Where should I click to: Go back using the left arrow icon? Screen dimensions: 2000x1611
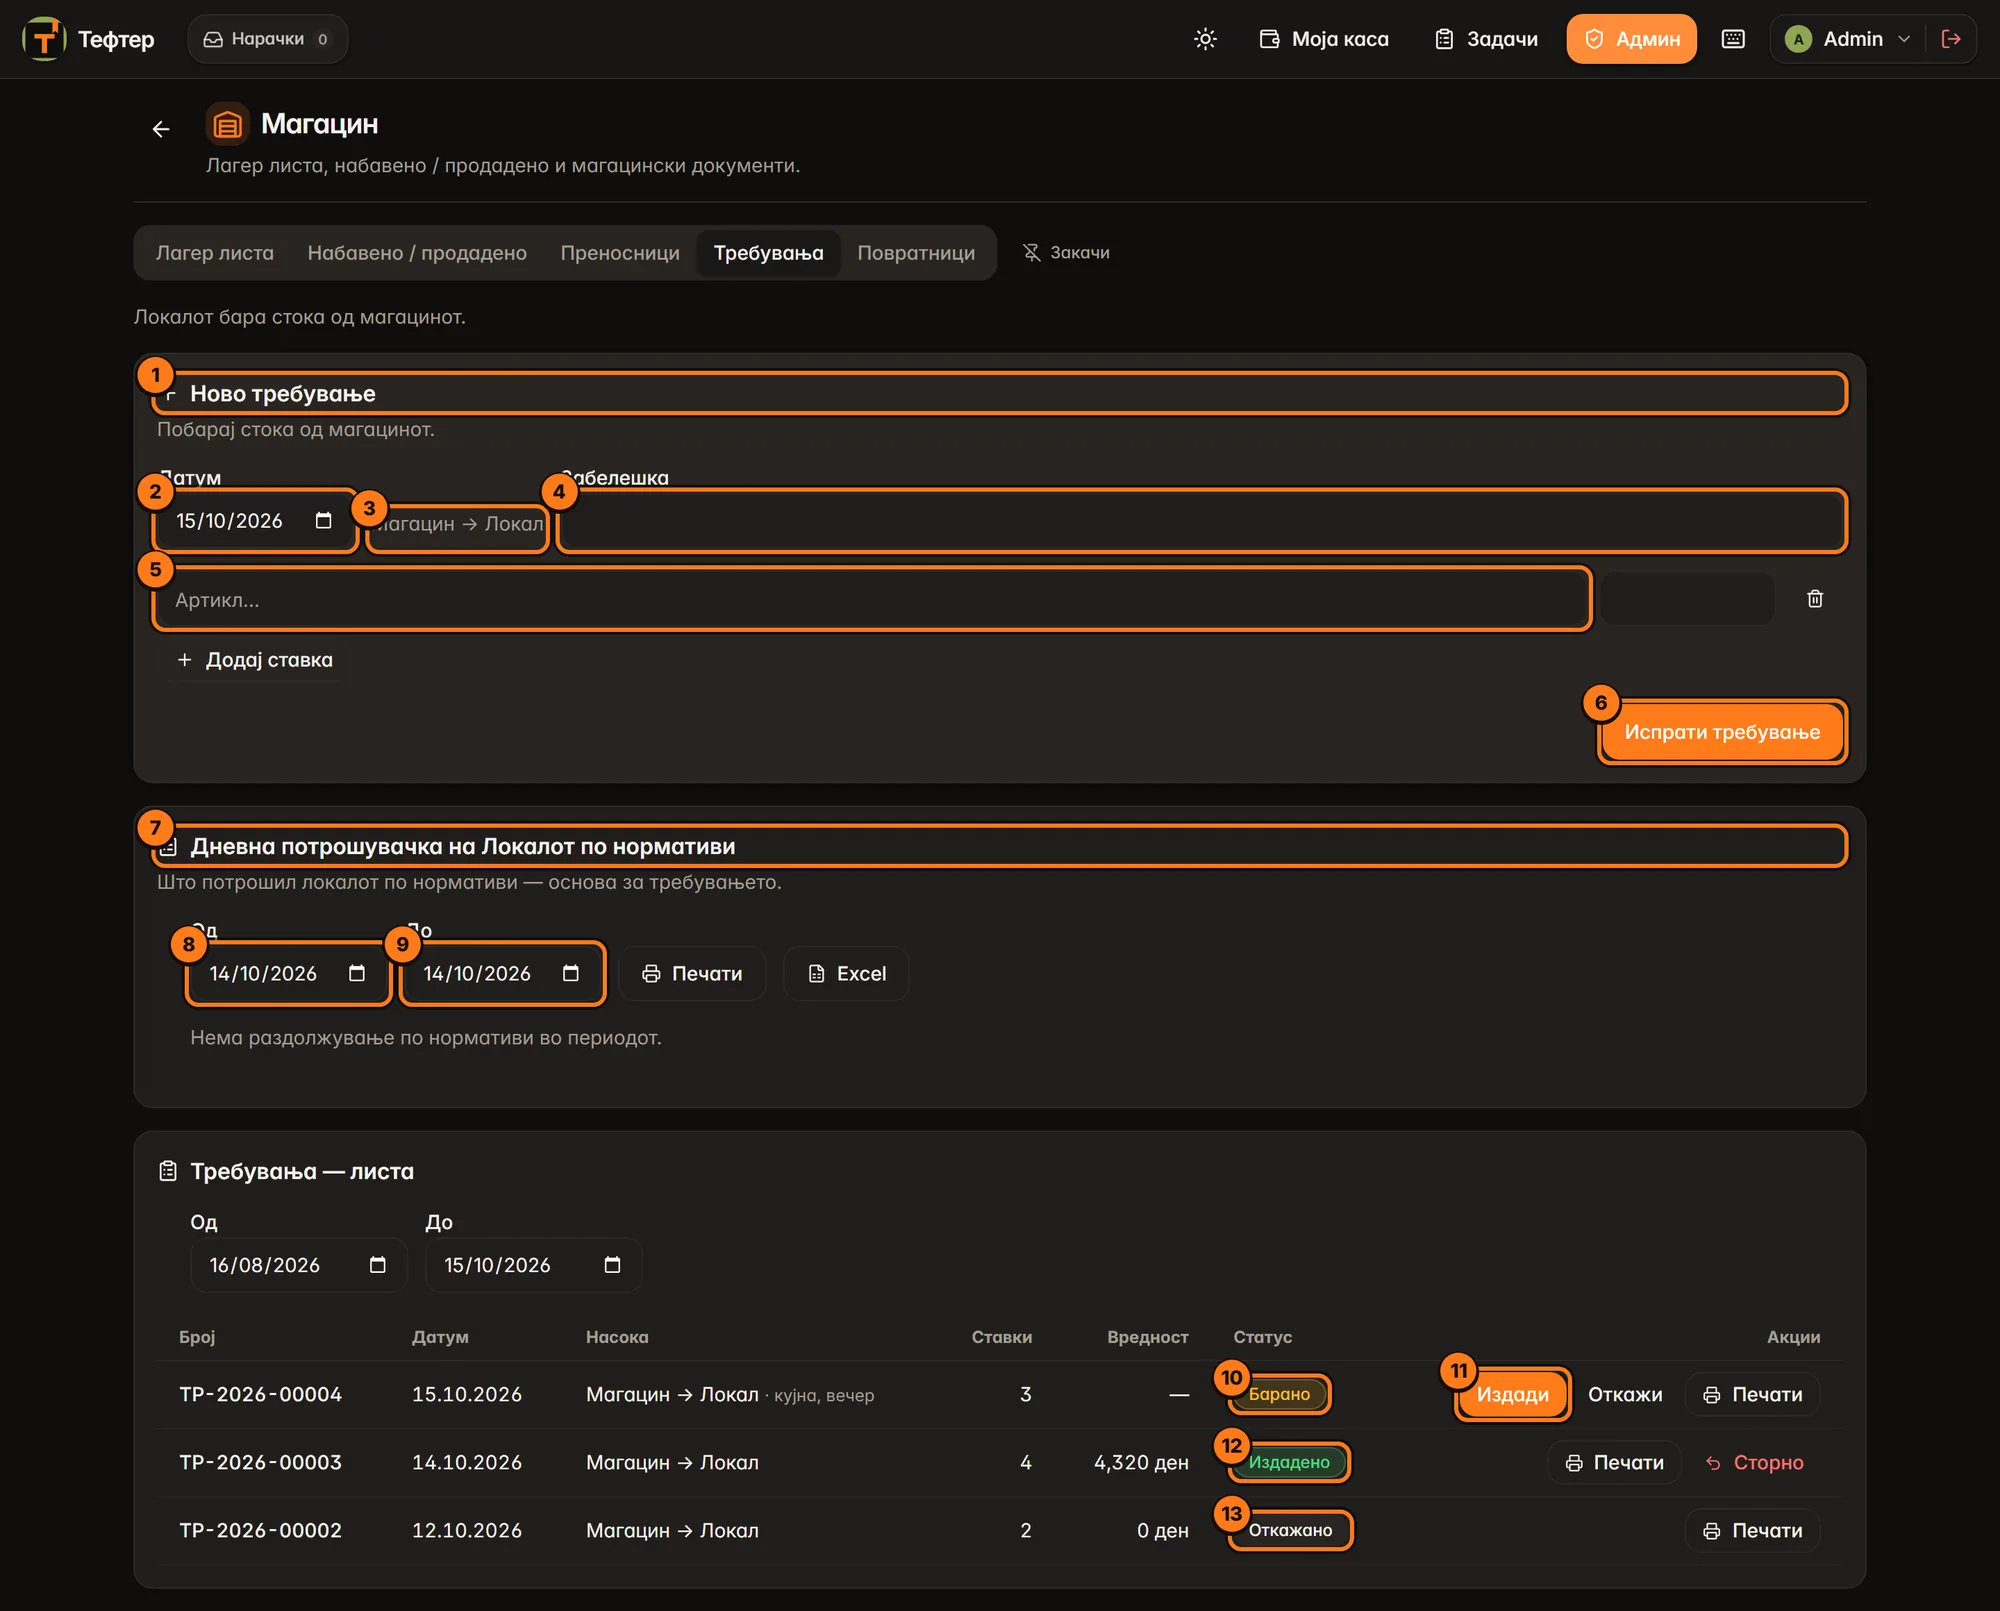click(x=161, y=129)
